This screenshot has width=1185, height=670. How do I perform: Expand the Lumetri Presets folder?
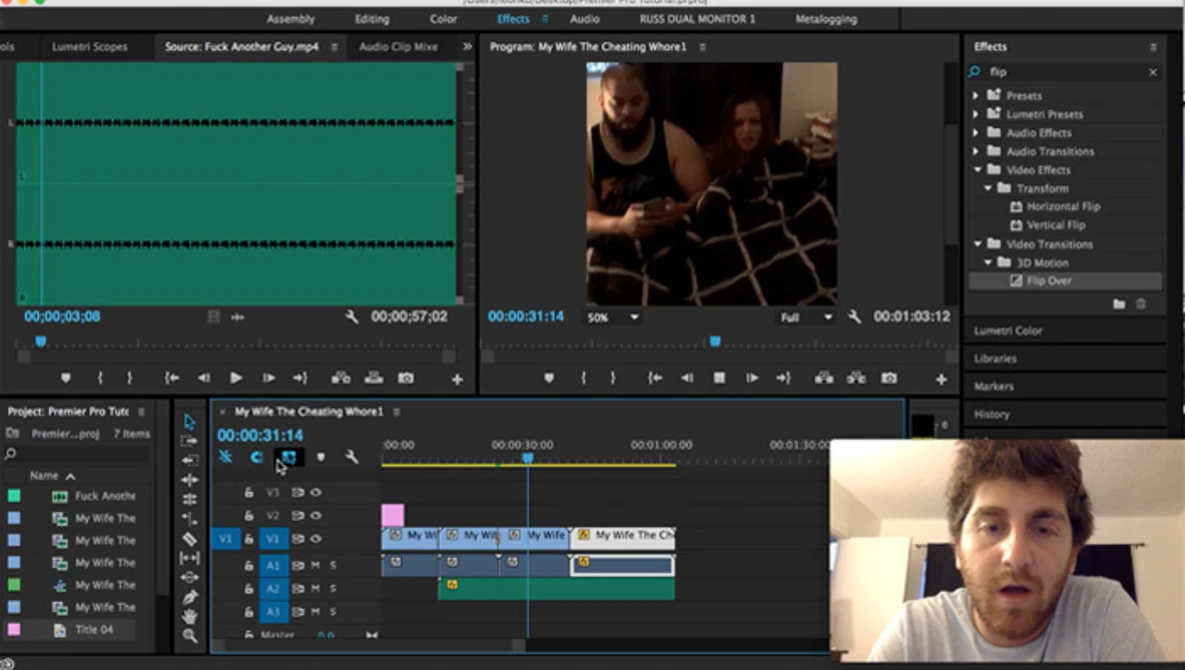tap(976, 114)
